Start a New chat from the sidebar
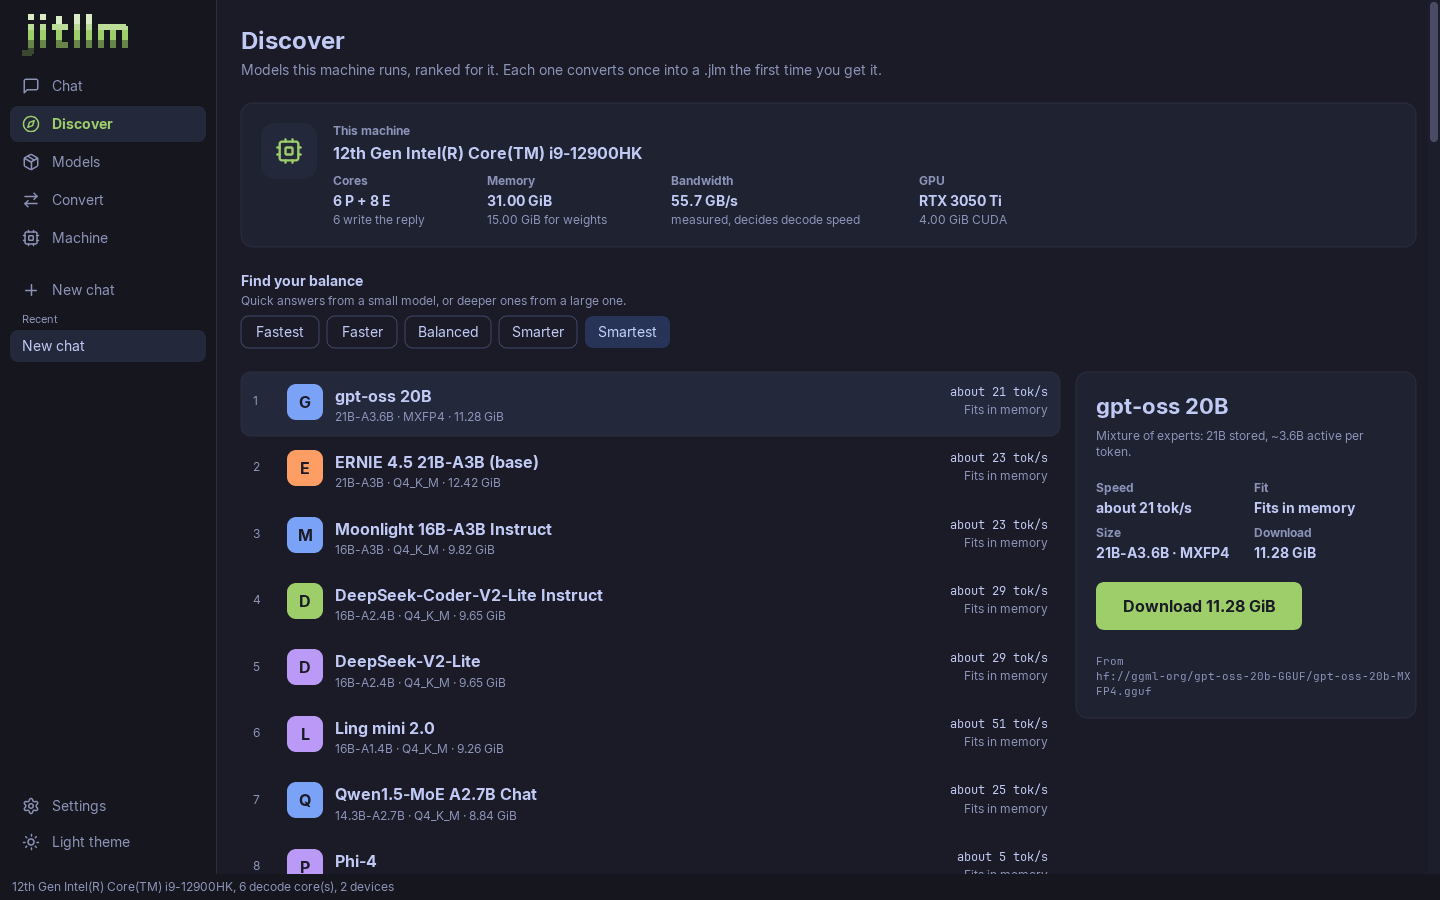Viewport: 1440px width, 900px height. tap(108, 290)
